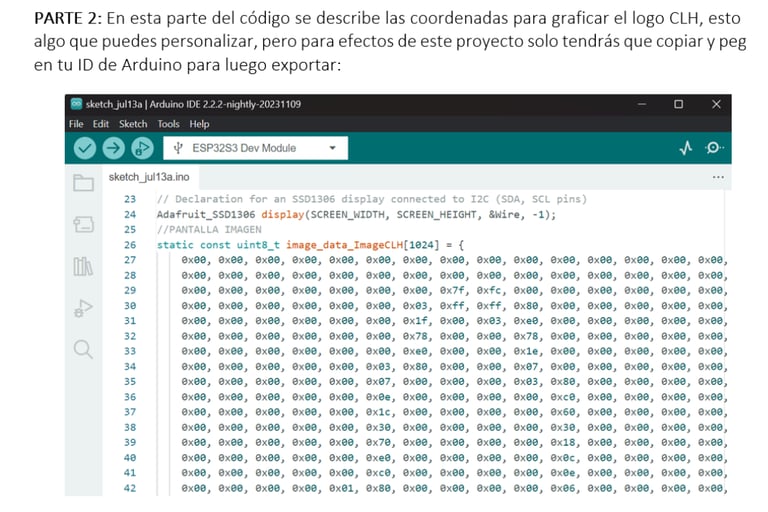Open the Search sidebar icon
The image size is (768, 512).
(x=83, y=349)
